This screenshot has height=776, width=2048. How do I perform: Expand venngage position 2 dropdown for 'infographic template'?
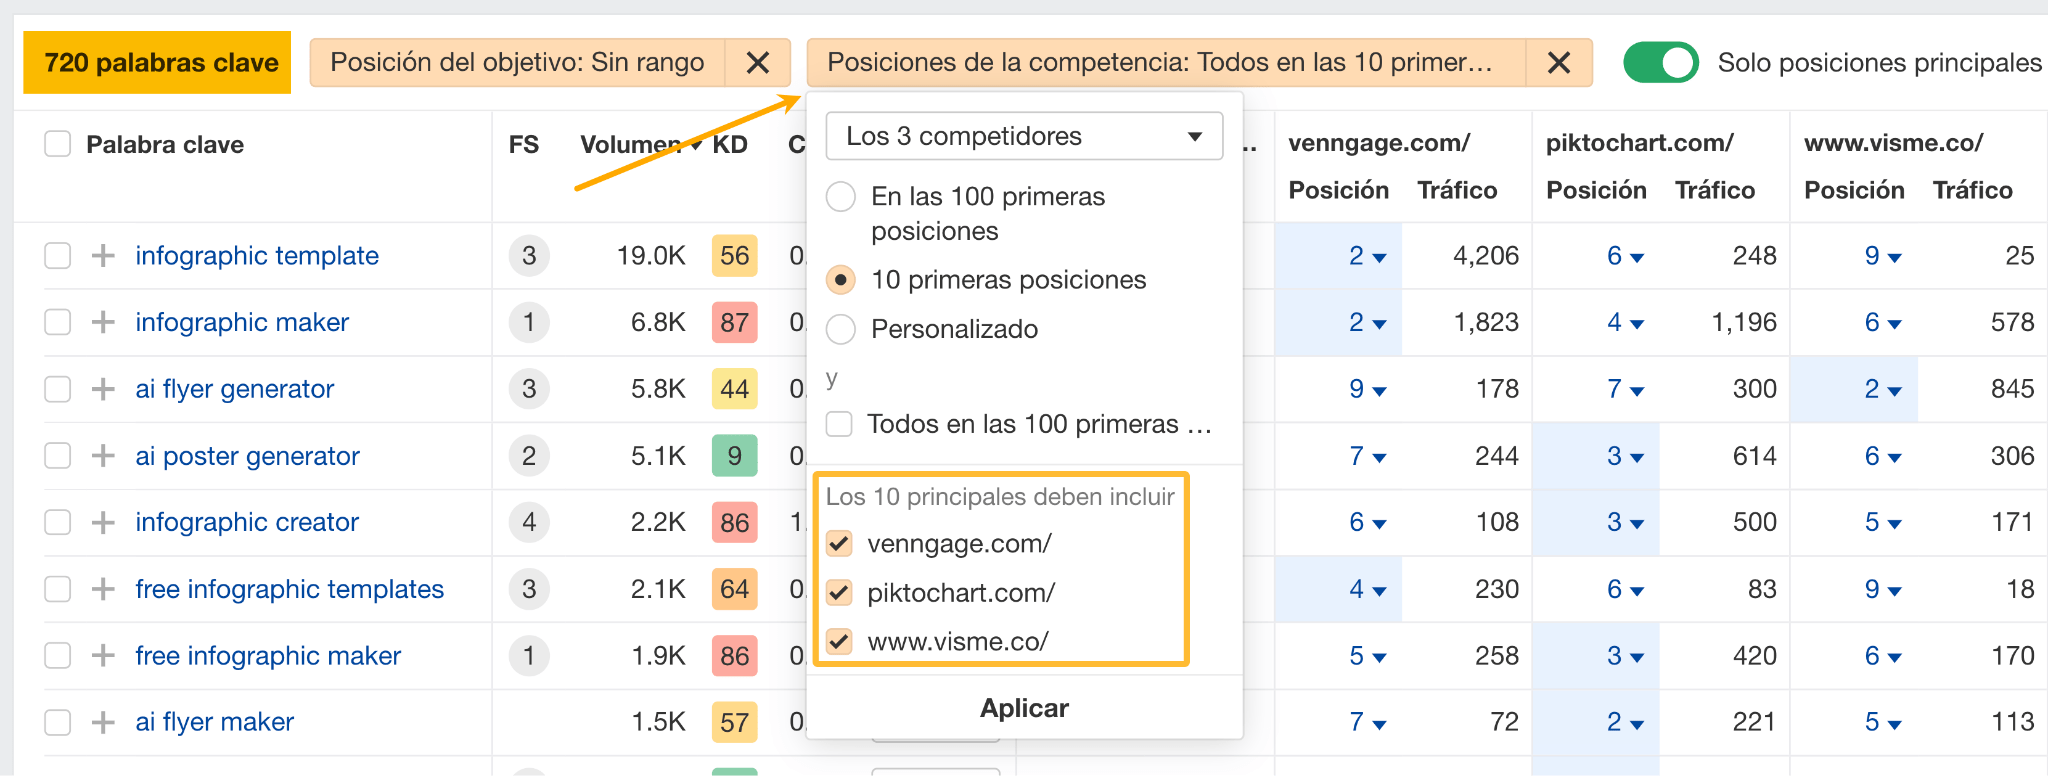click(1367, 256)
